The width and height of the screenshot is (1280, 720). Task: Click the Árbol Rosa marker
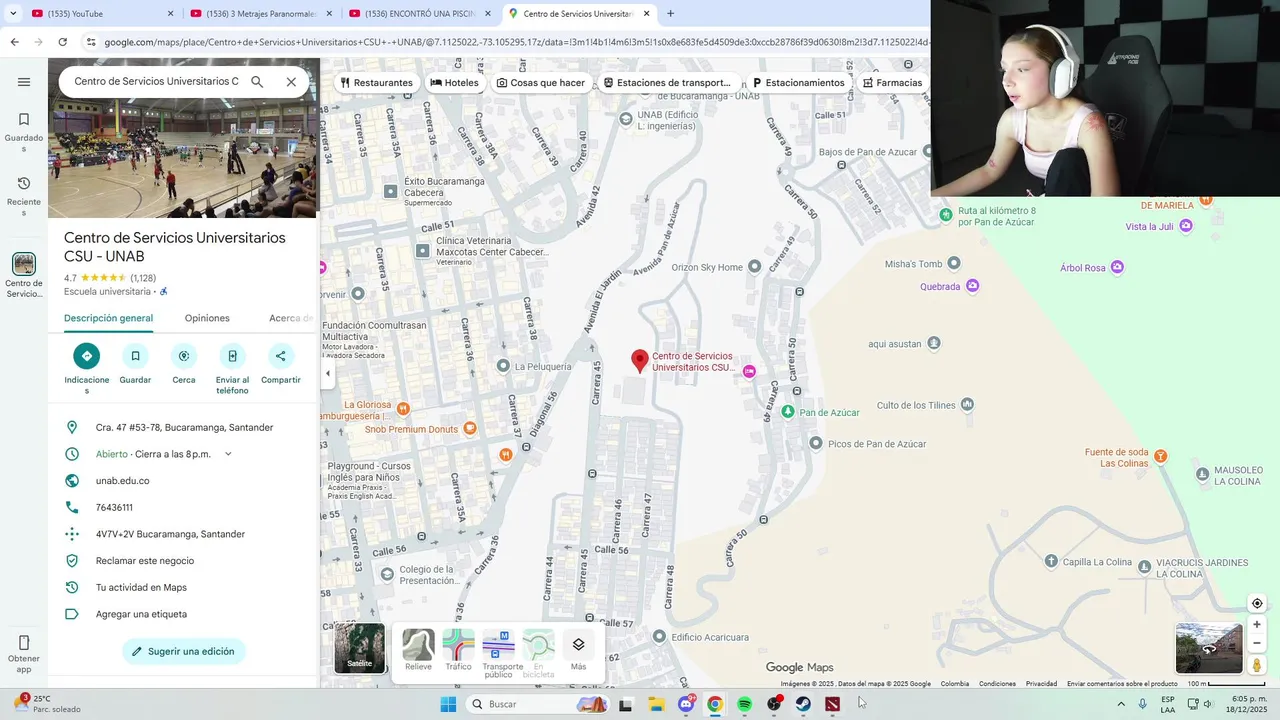pyautogui.click(x=1118, y=267)
